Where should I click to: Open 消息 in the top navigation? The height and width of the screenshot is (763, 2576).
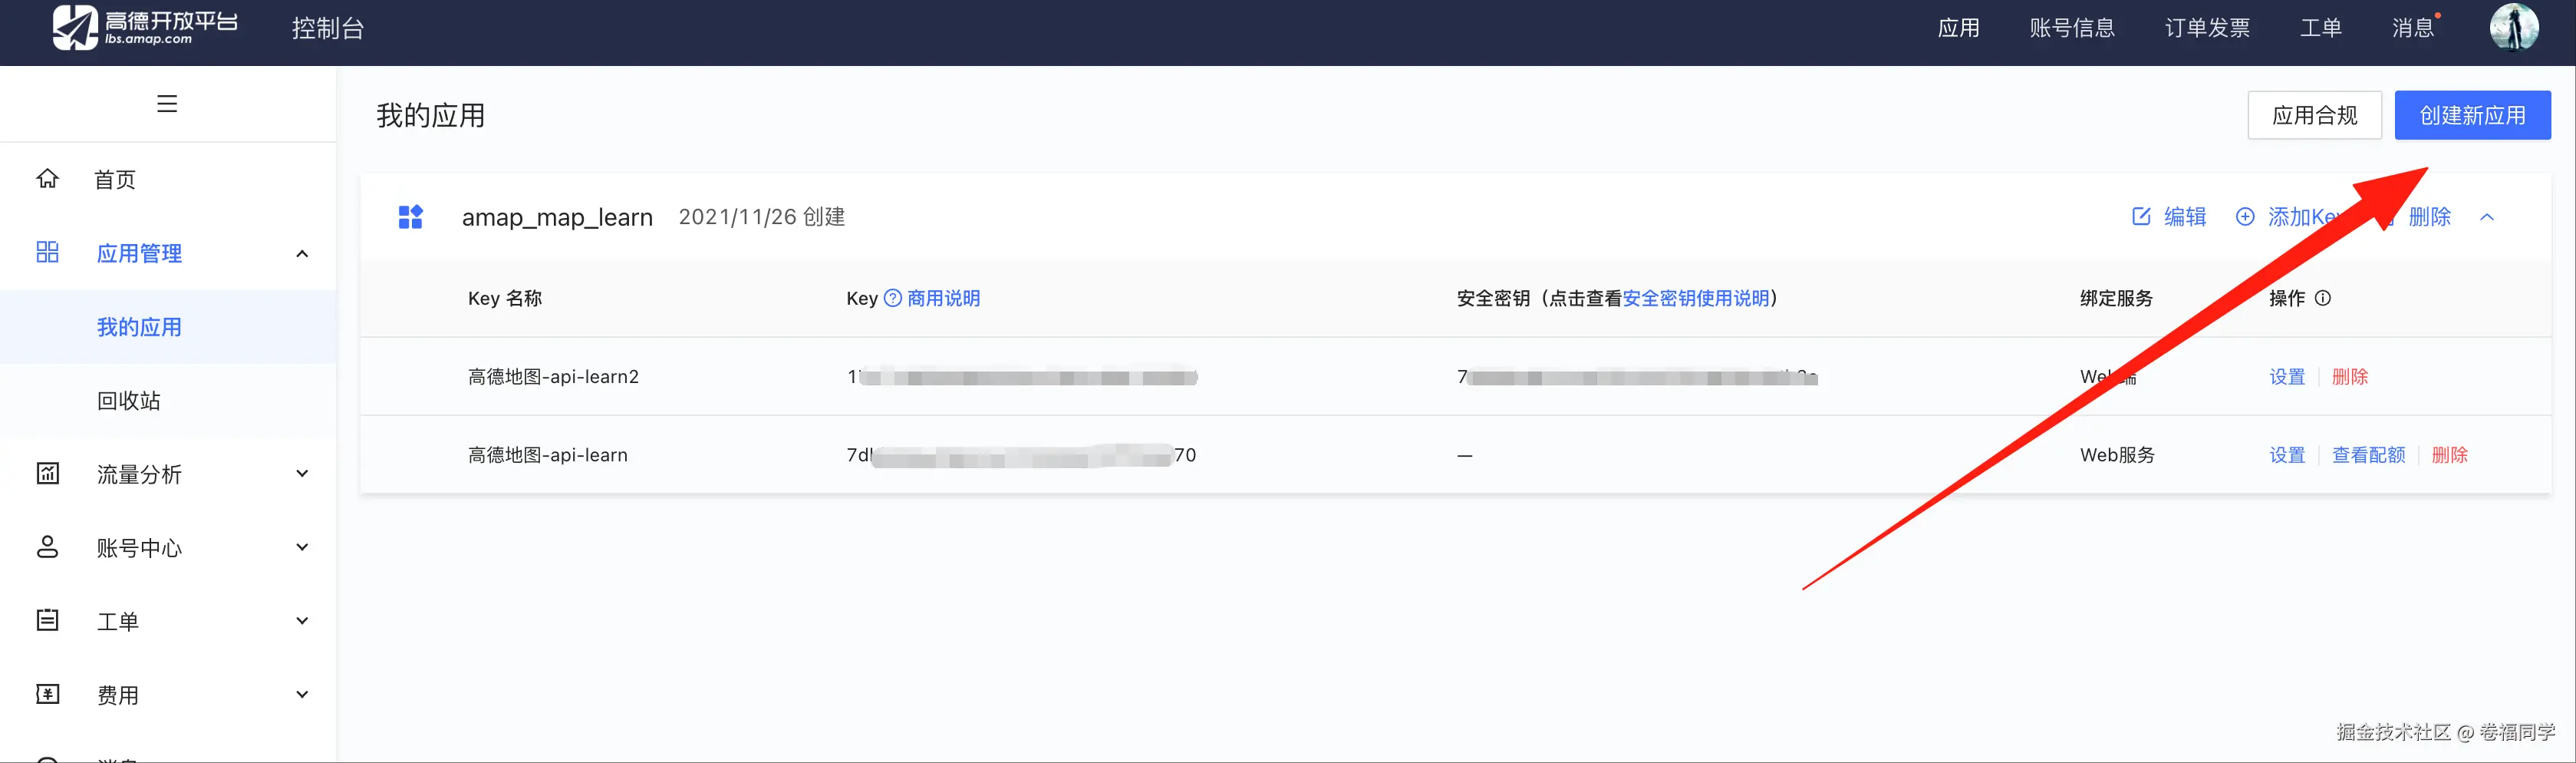[2412, 28]
